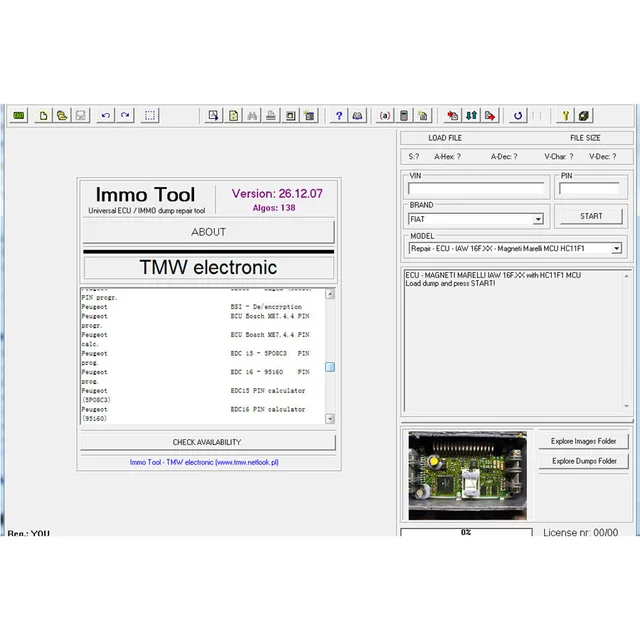Click the LOAD FILE header label
This screenshot has width=640, height=640.
[445, 138]
